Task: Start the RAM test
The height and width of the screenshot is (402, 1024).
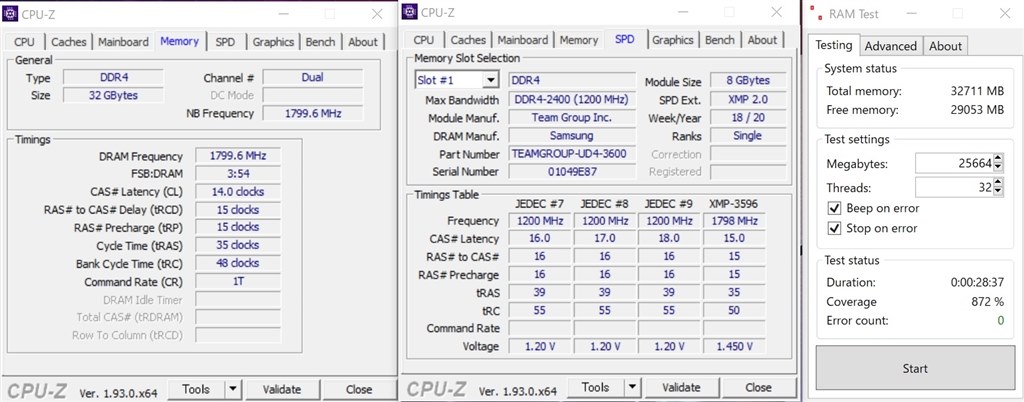Action: click(915, 369)
